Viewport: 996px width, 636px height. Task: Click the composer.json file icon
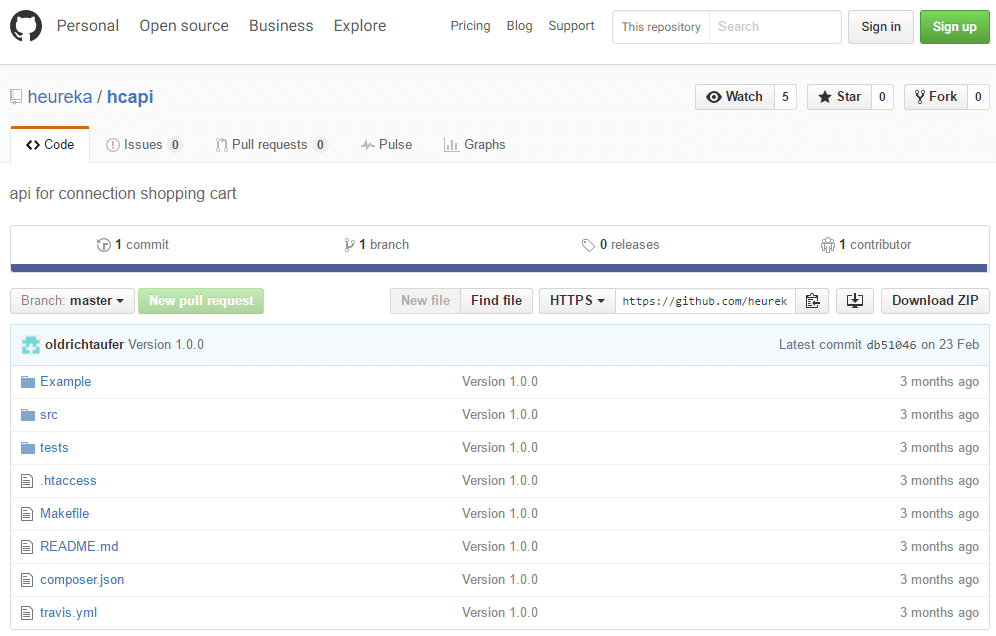pyautogui.click(x=27, y=580)
